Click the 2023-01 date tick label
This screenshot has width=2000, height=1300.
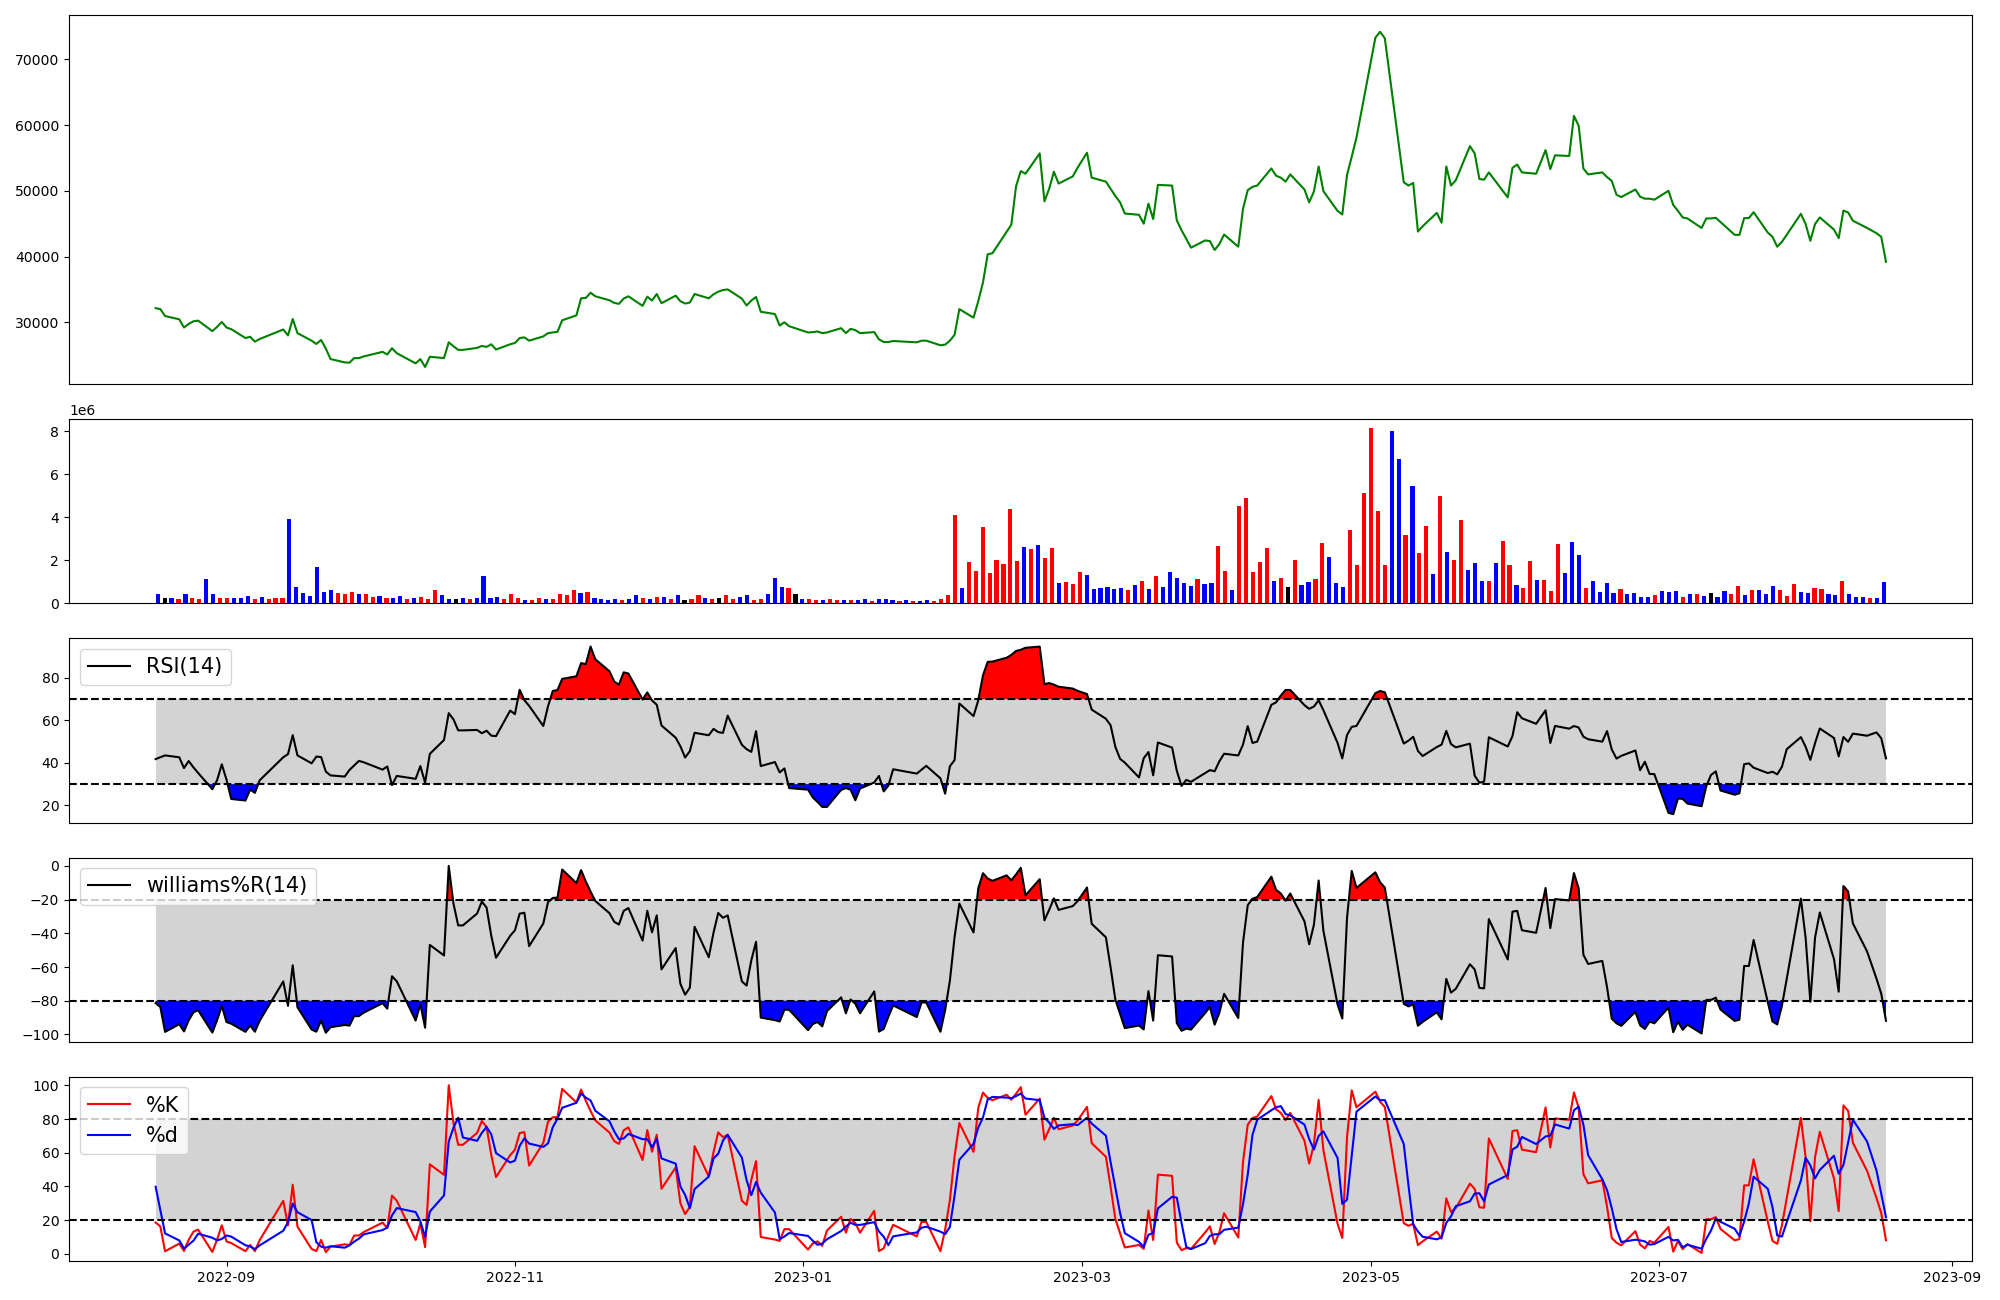click(x=803, y=1277)
